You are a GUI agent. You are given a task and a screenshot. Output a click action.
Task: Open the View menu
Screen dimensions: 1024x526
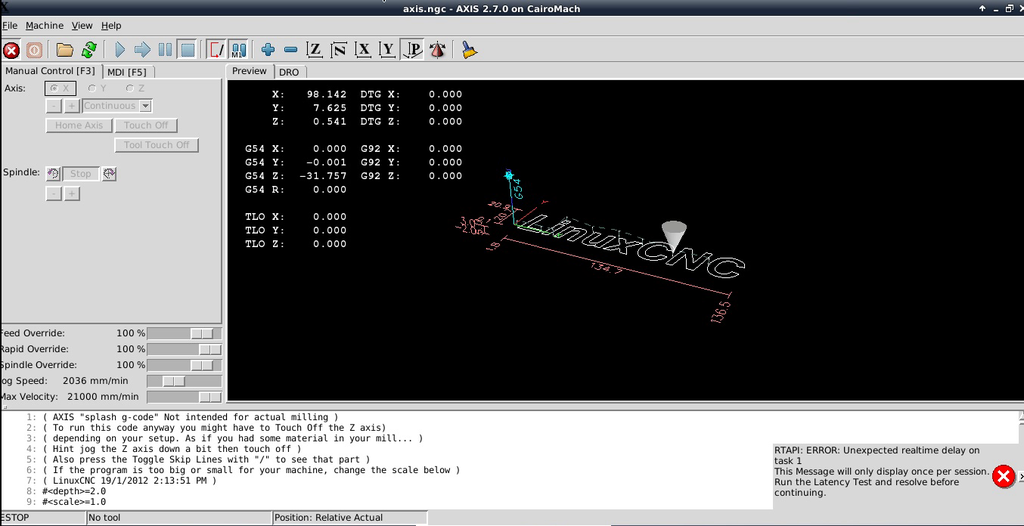82,25
